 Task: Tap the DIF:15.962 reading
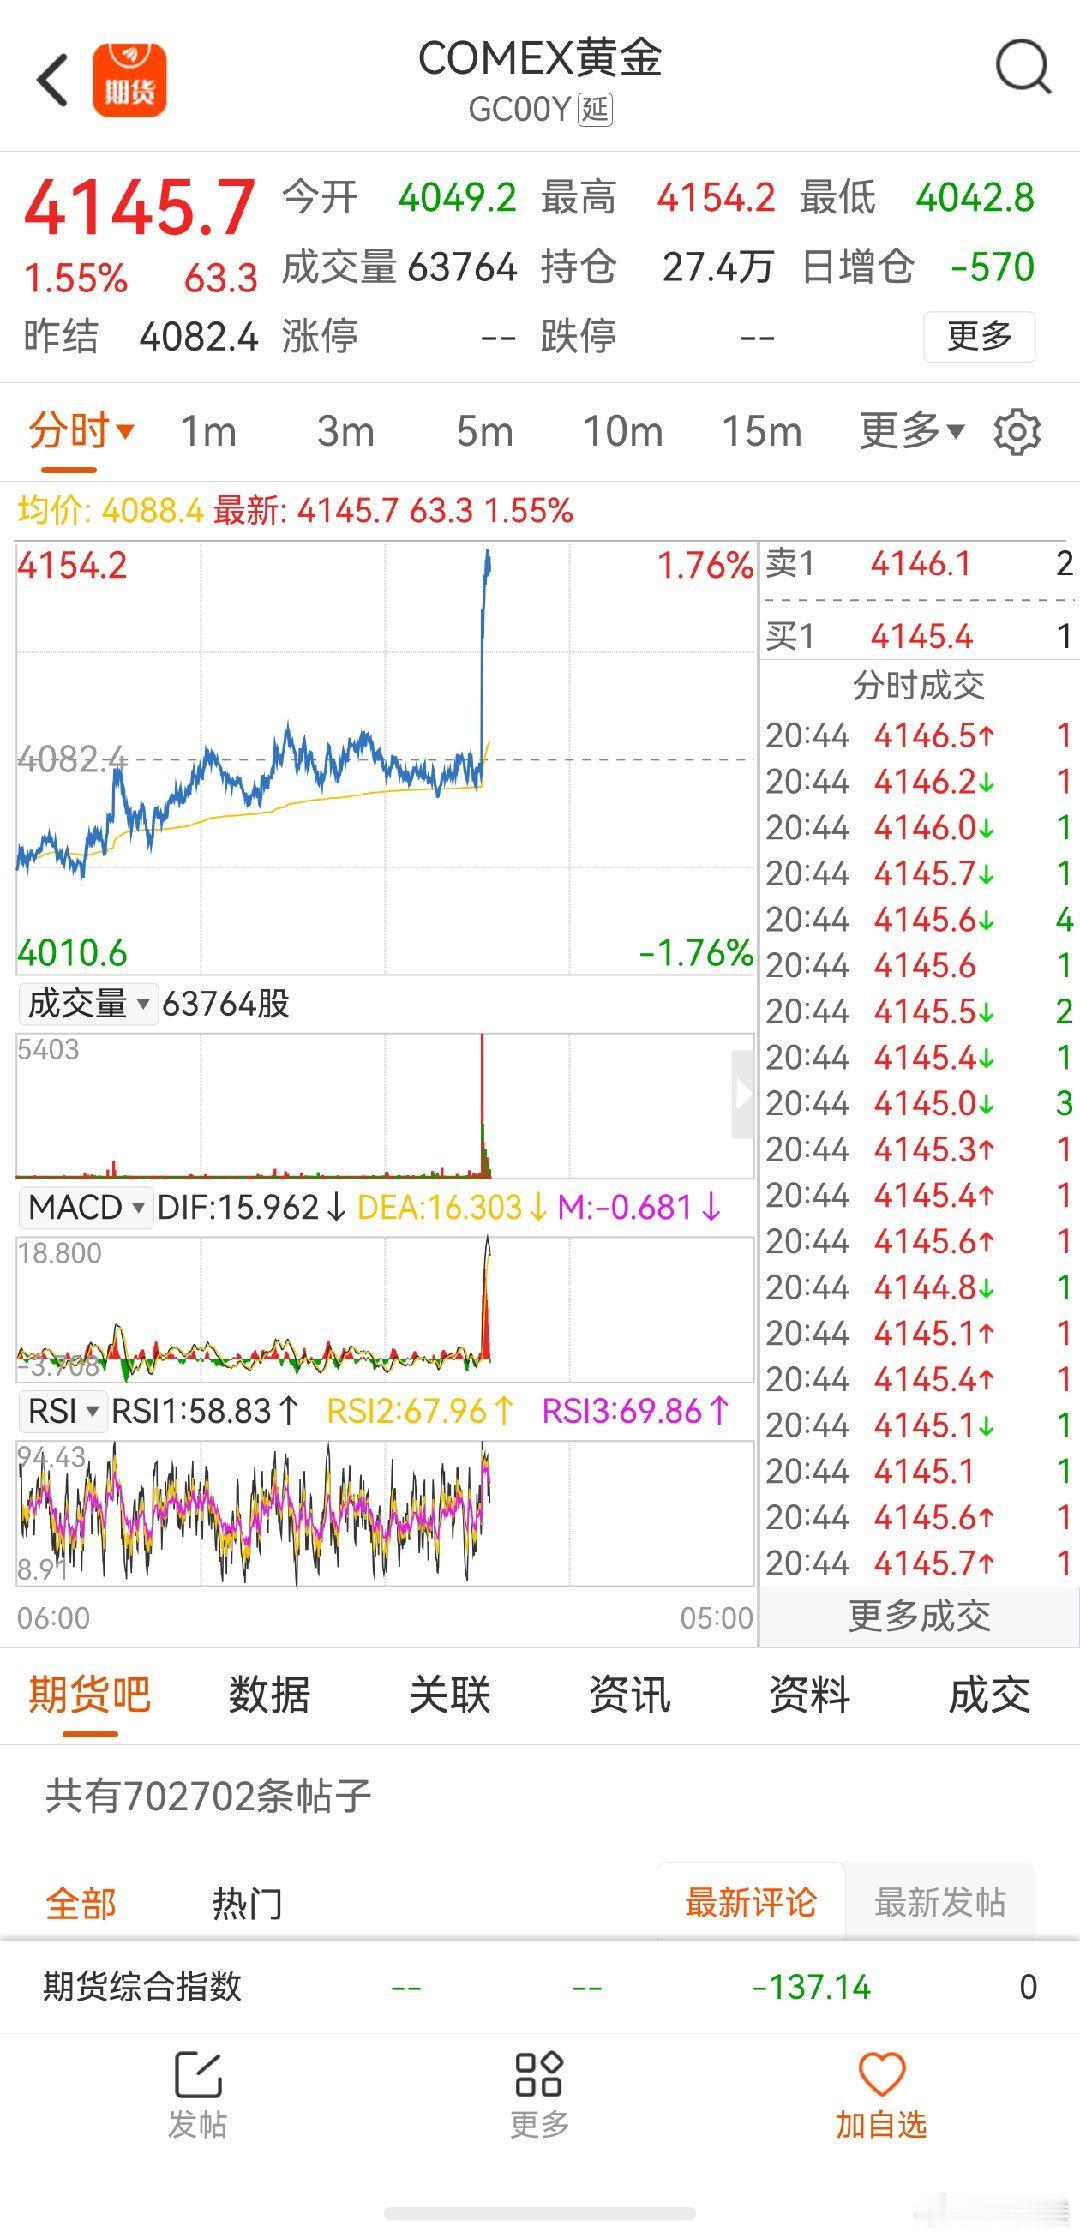click(251, 1207)
